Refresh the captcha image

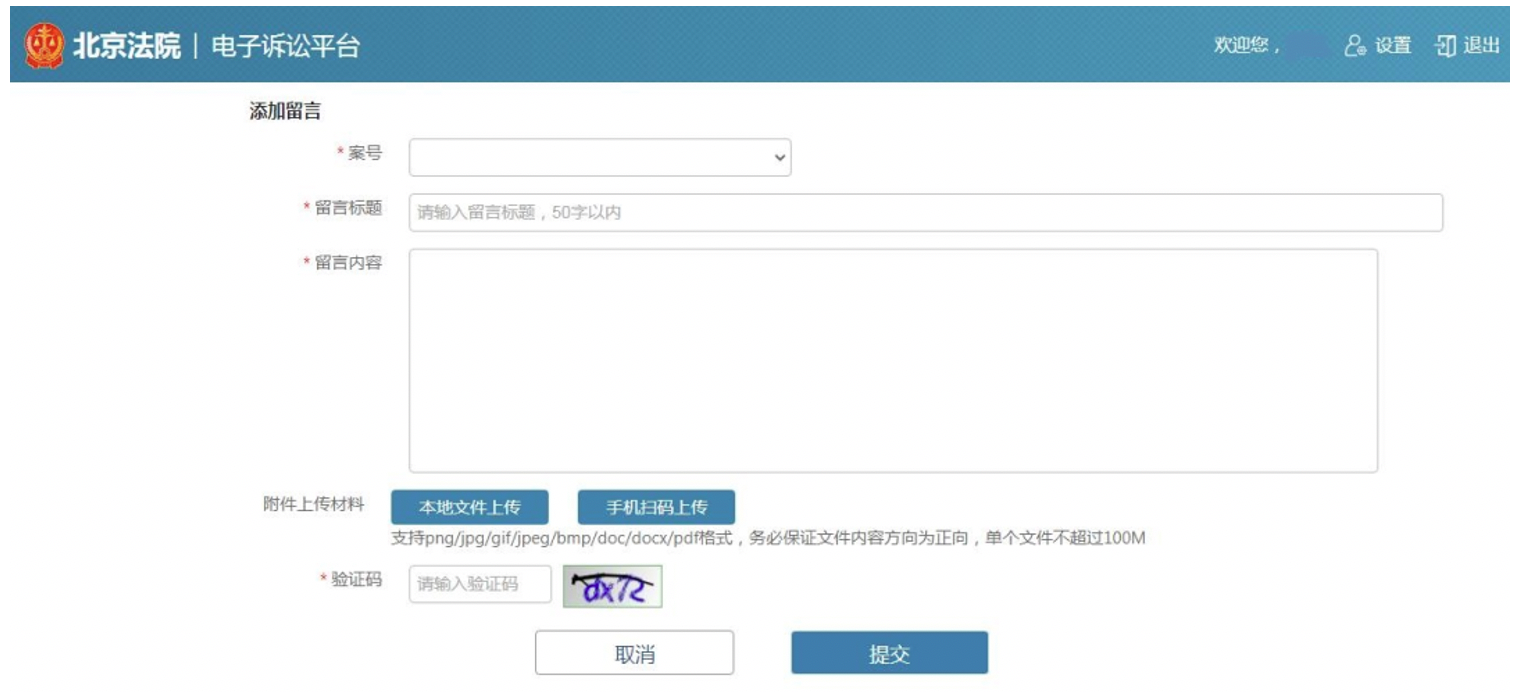point(612,587)
